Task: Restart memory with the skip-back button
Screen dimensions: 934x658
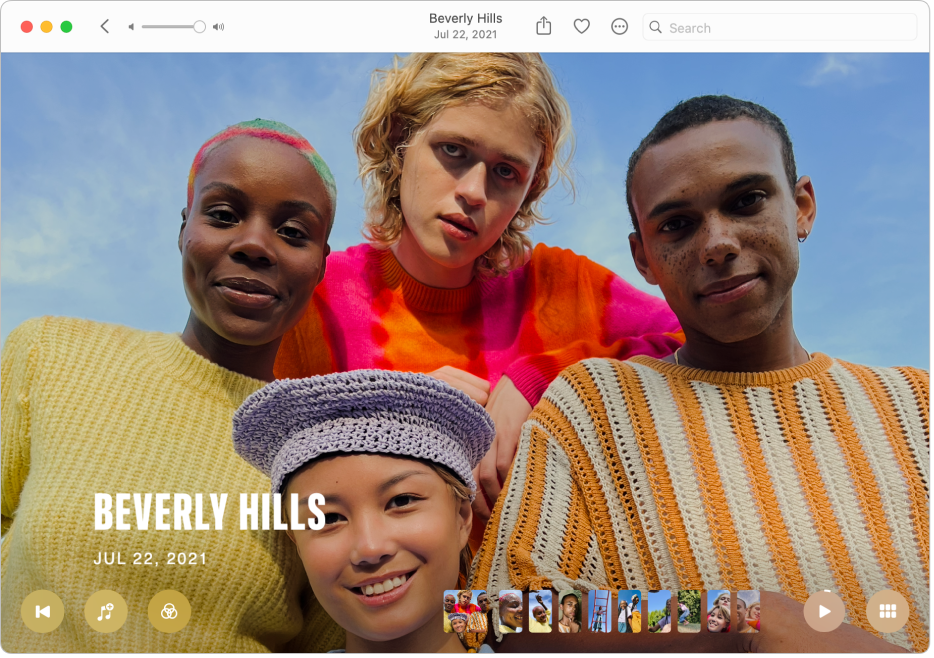Action: (x=42, y=612)
